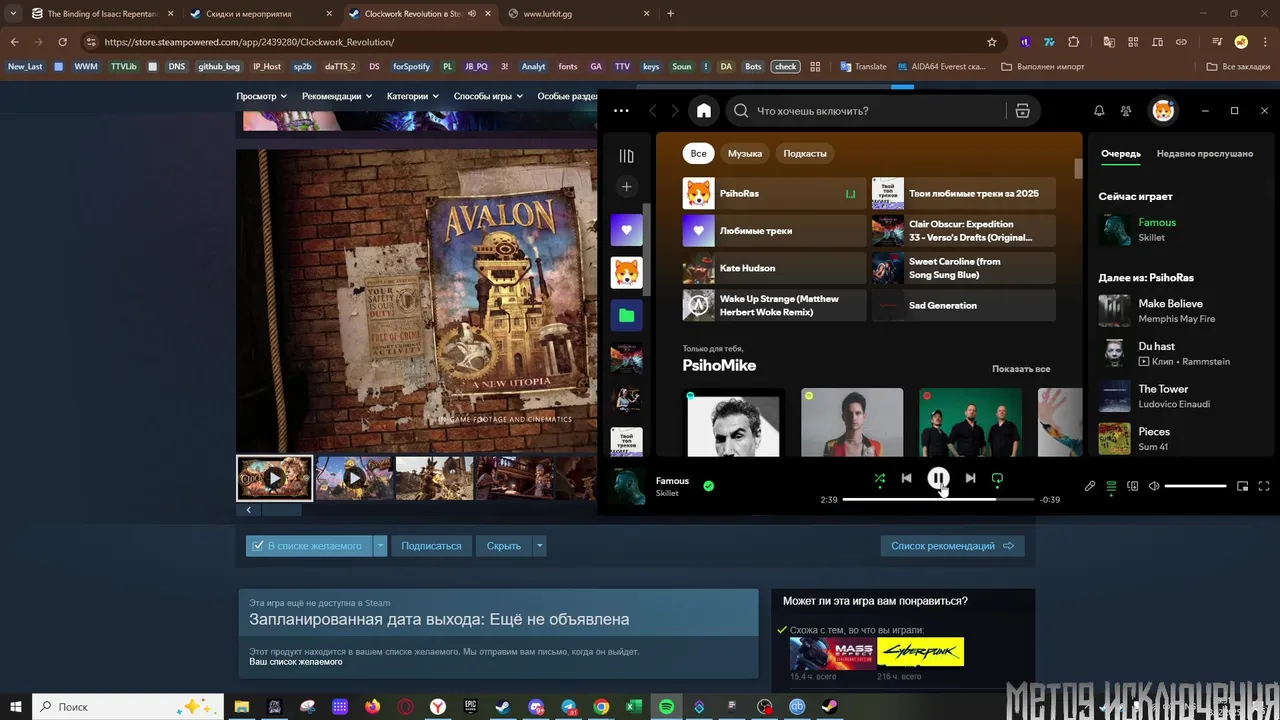1280x720 pixels.
Task: Toggle the "В списке желаемого" wishlist checkbox button
Action: [309, 546]
